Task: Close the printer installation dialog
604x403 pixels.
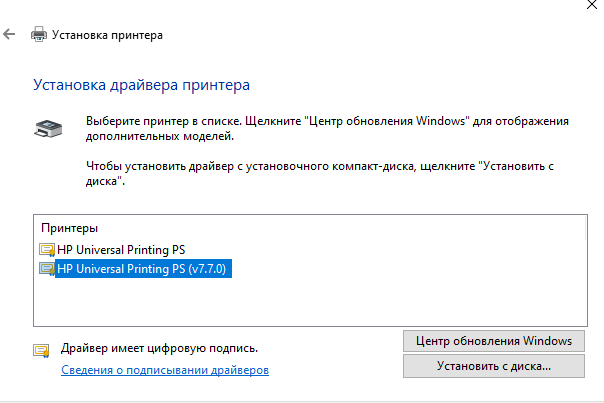Action: click(x=591, y=3)
